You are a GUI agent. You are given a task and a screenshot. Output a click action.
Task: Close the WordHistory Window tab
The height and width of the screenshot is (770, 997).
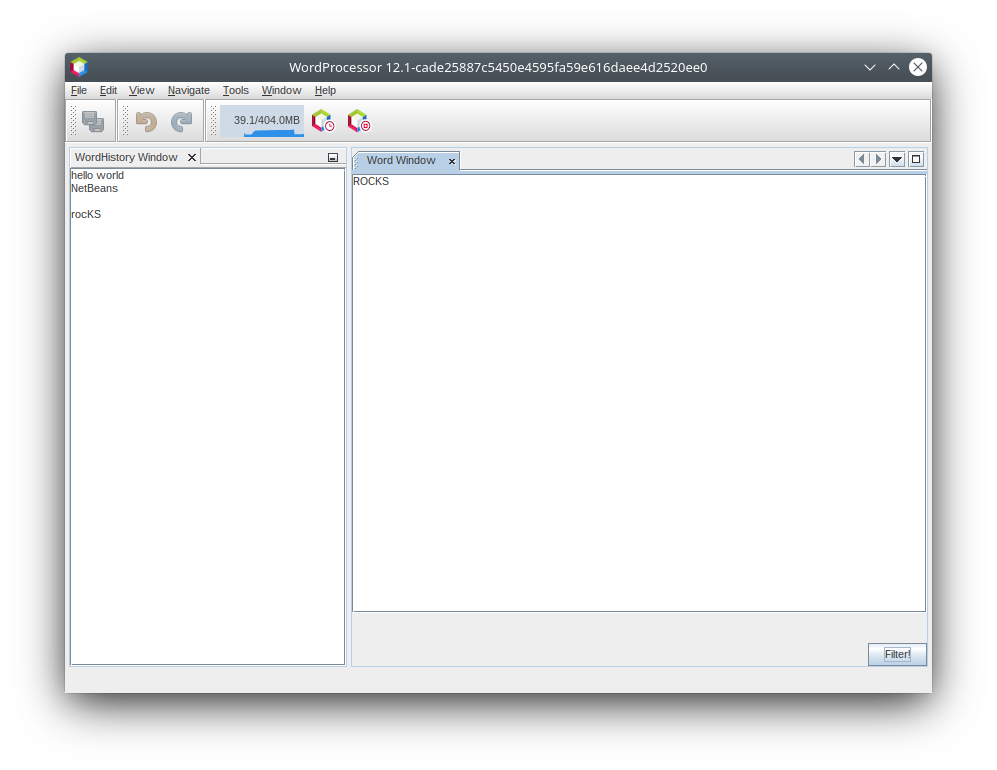click(192, 158)
